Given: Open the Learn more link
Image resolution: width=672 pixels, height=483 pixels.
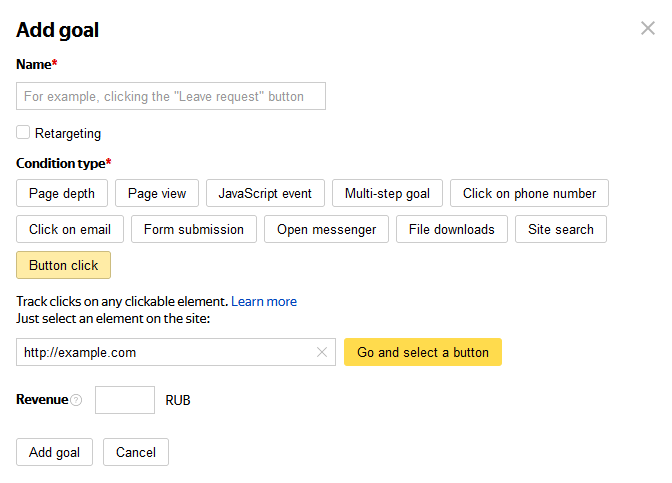Looking at the screenshot, I should pos(264,301).
